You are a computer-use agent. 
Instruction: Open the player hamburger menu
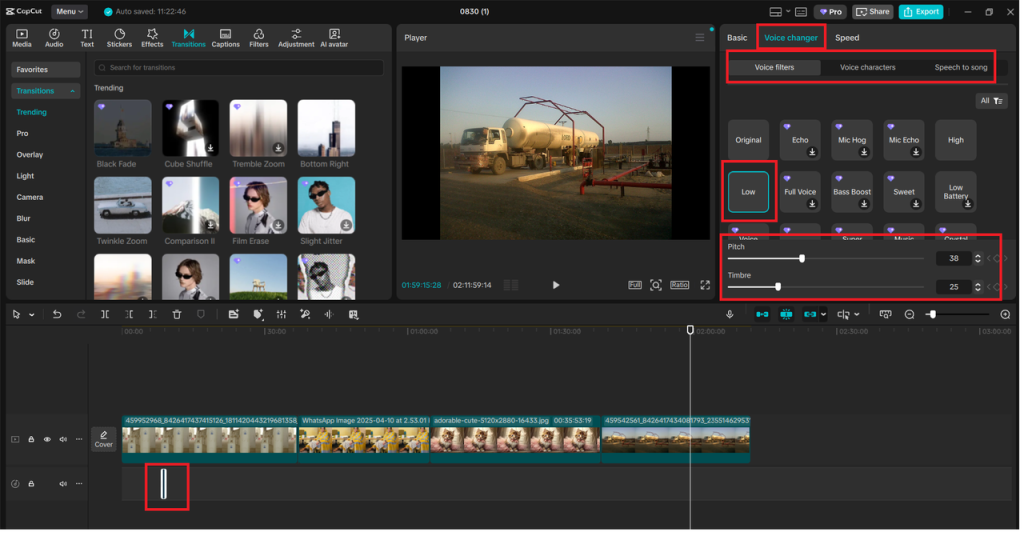coord(699,38)
